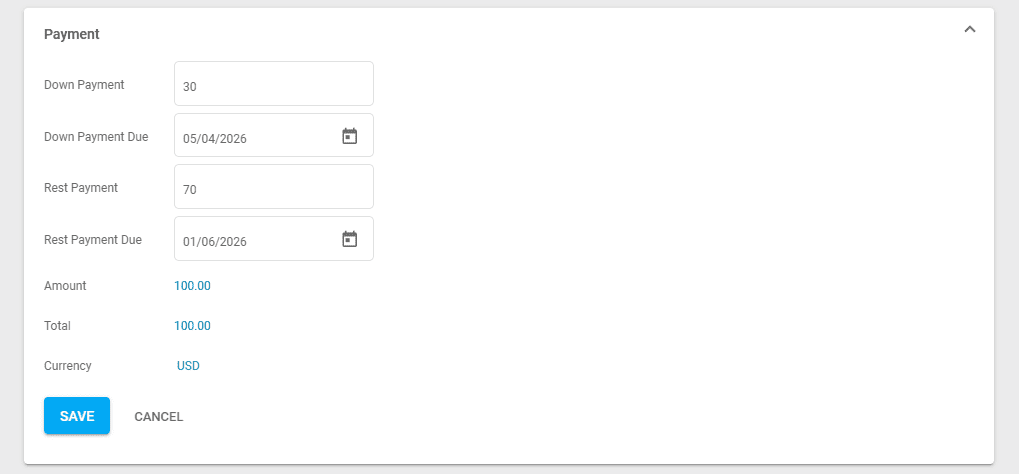Viewport: 1019px width, 474px height.
Task: Click the "Rest Payment" field label
Action: (x=81, y=187)
